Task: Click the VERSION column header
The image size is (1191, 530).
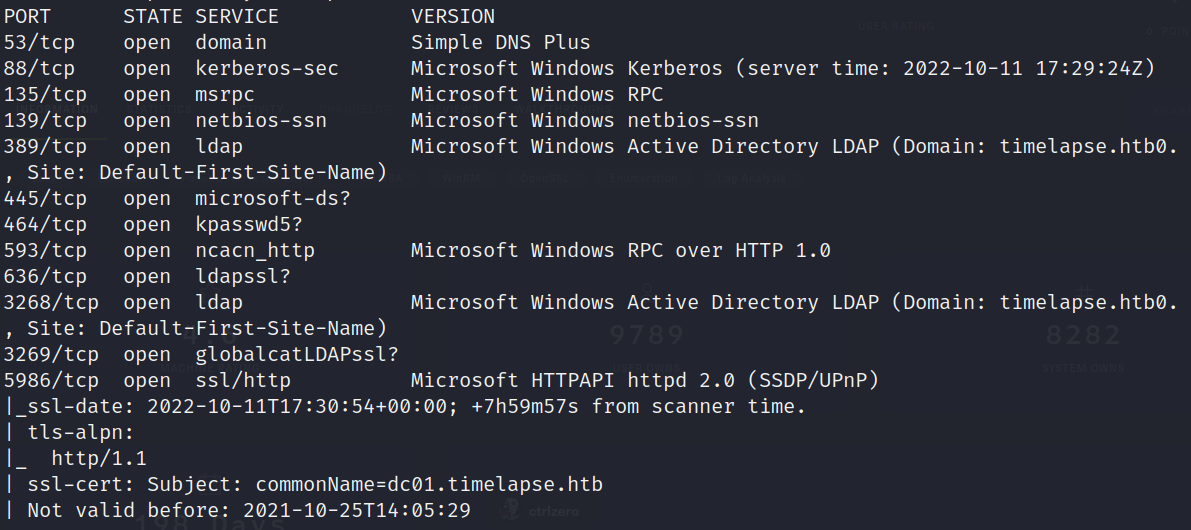Action: [453, 16]
